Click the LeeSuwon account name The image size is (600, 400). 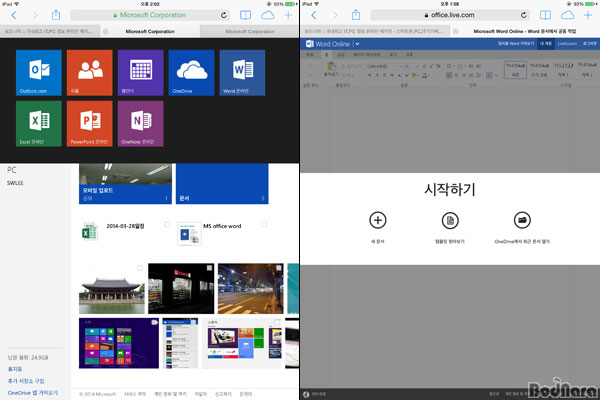click(x=567, y=44)
